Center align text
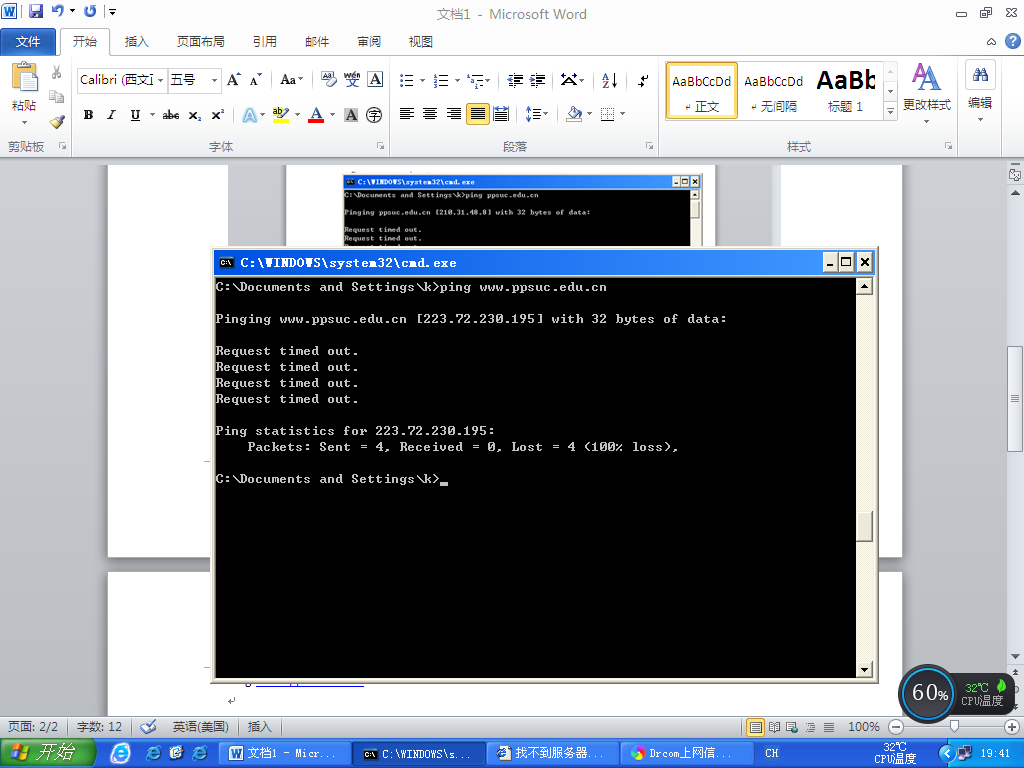 (430, 114)
